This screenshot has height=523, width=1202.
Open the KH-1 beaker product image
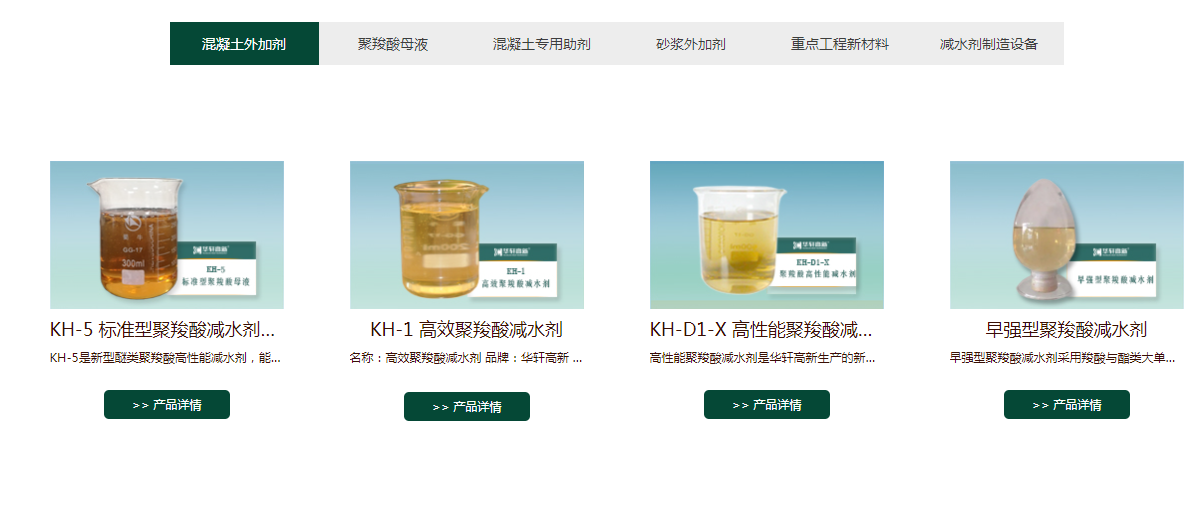pos(467,235)
